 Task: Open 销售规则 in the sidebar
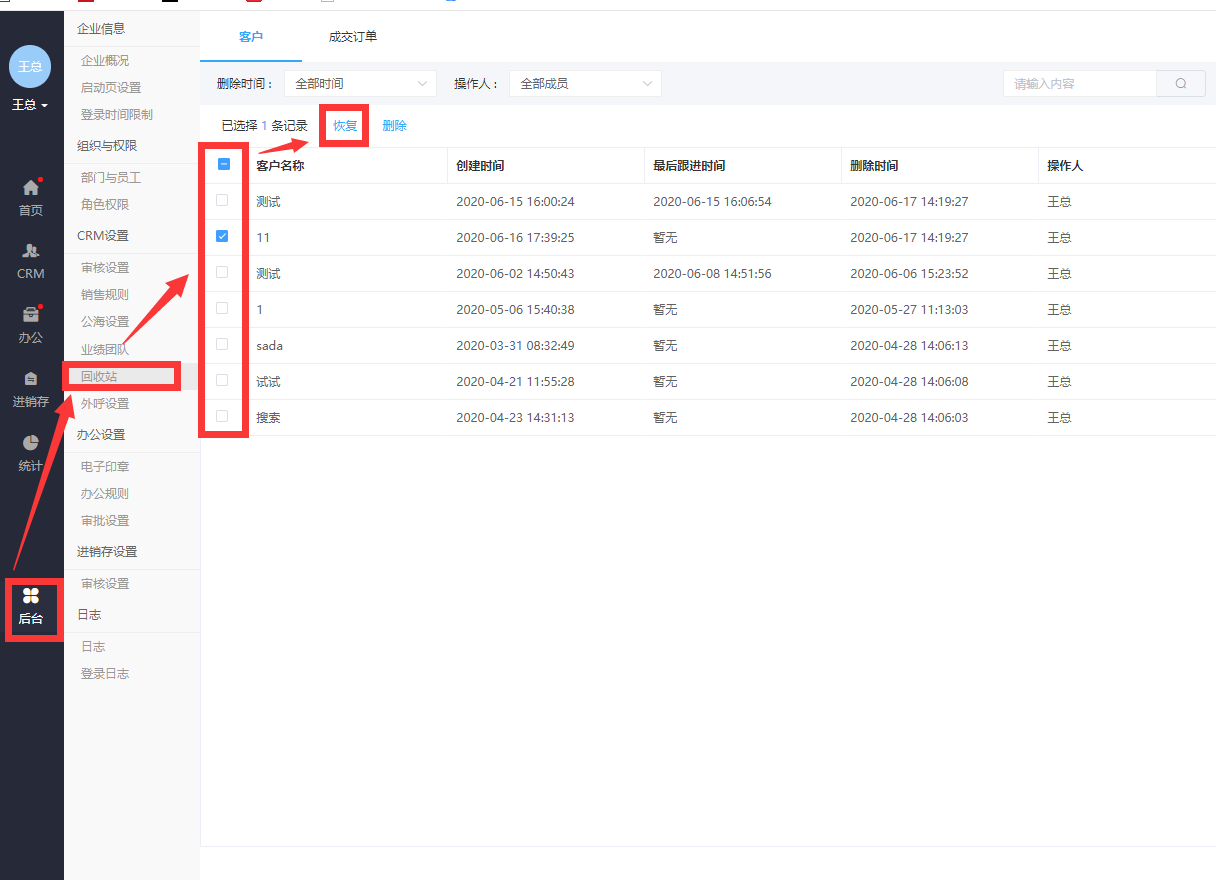[105, 295]
